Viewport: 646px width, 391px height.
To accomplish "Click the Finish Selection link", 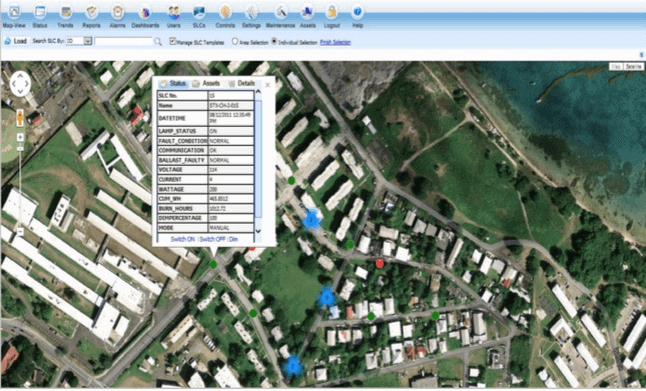I will pos(335,42).
